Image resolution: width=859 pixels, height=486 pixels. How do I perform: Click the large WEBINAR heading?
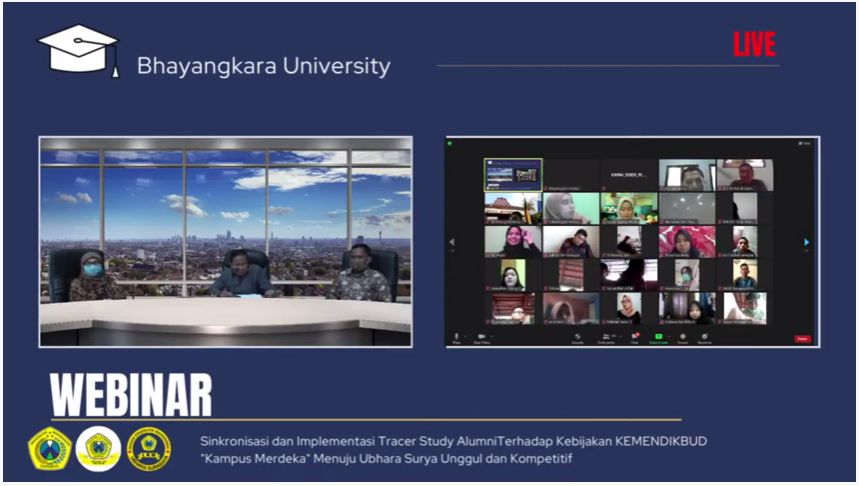pyautogui.click(x=131, y=395)
